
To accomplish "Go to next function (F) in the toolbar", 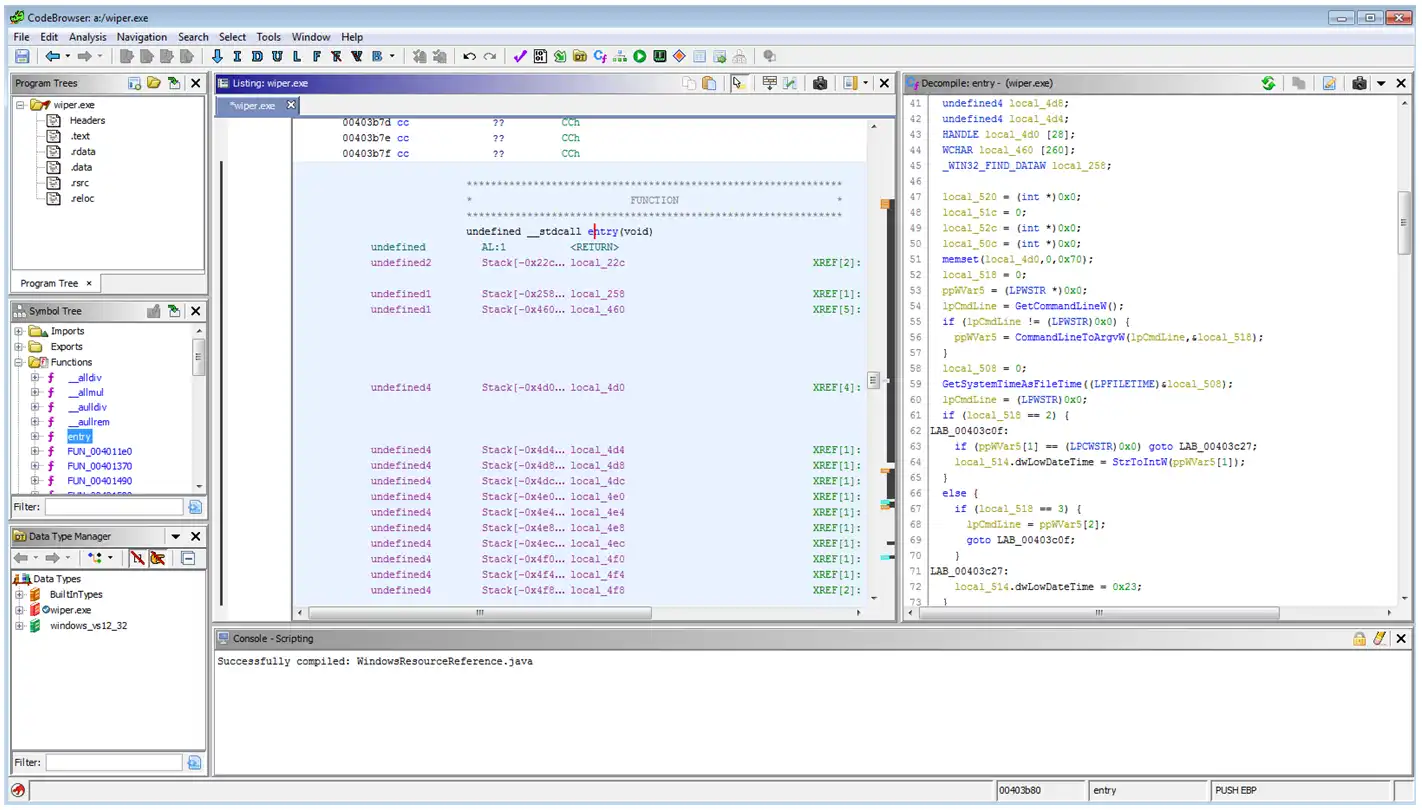I will tap(316, 57).
